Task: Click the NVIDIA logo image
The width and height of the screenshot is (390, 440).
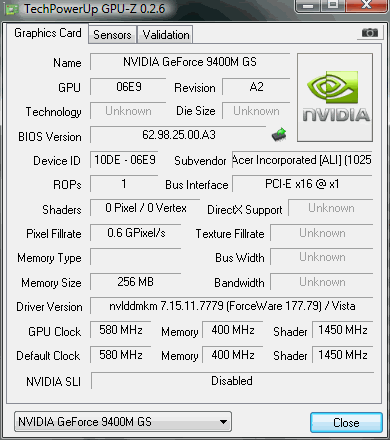Action: click(x=335, y=97)
